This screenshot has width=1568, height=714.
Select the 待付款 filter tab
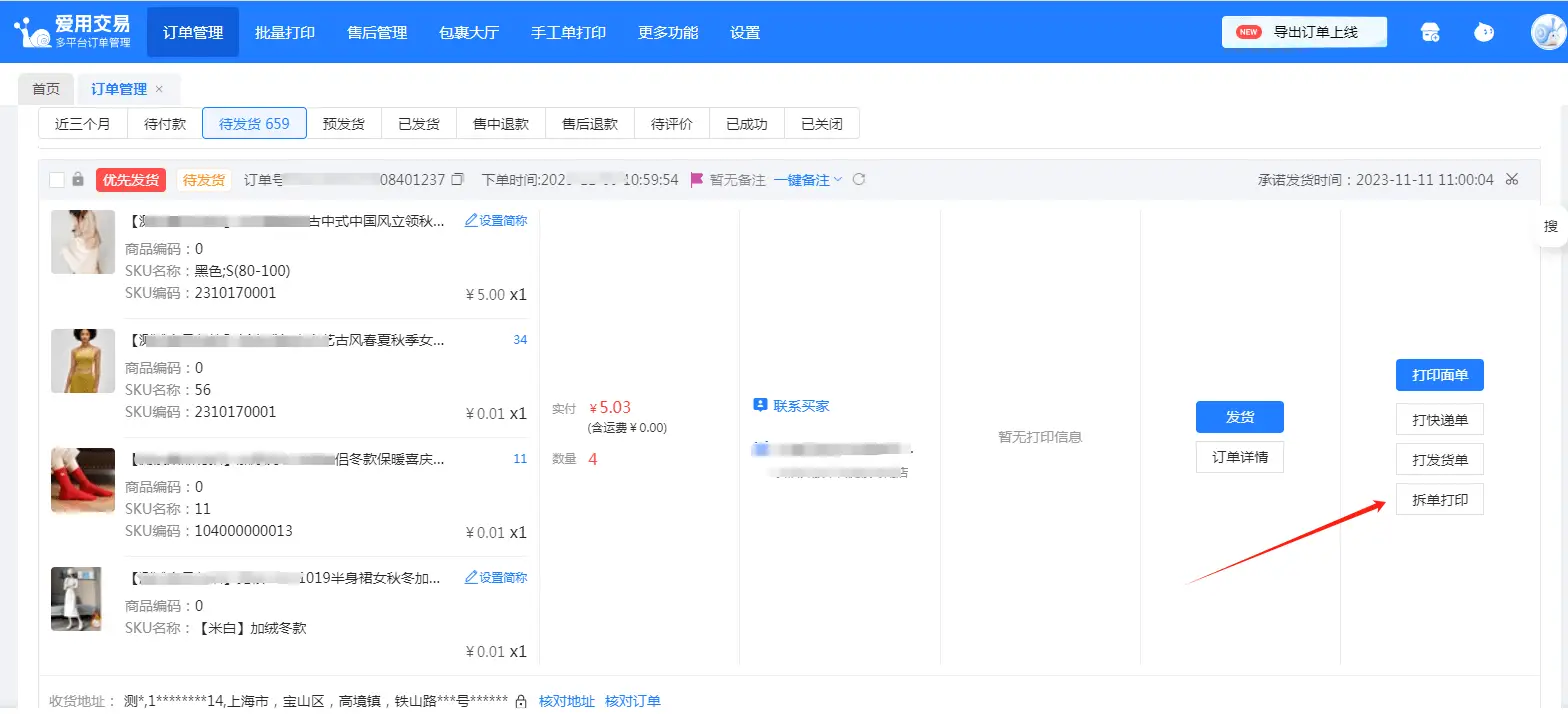pyautogui.click(x=165, y=124)
